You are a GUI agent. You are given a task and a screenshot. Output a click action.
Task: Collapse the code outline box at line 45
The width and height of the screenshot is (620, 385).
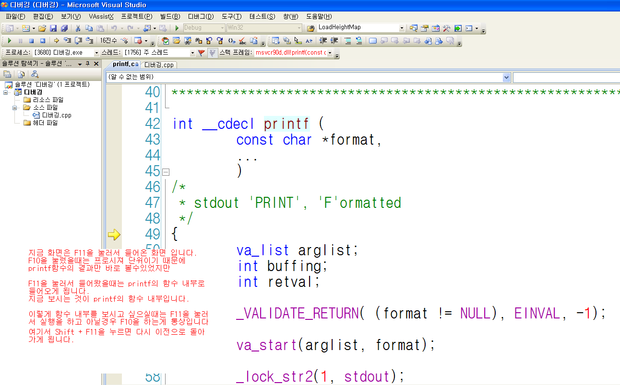(166, 172)
